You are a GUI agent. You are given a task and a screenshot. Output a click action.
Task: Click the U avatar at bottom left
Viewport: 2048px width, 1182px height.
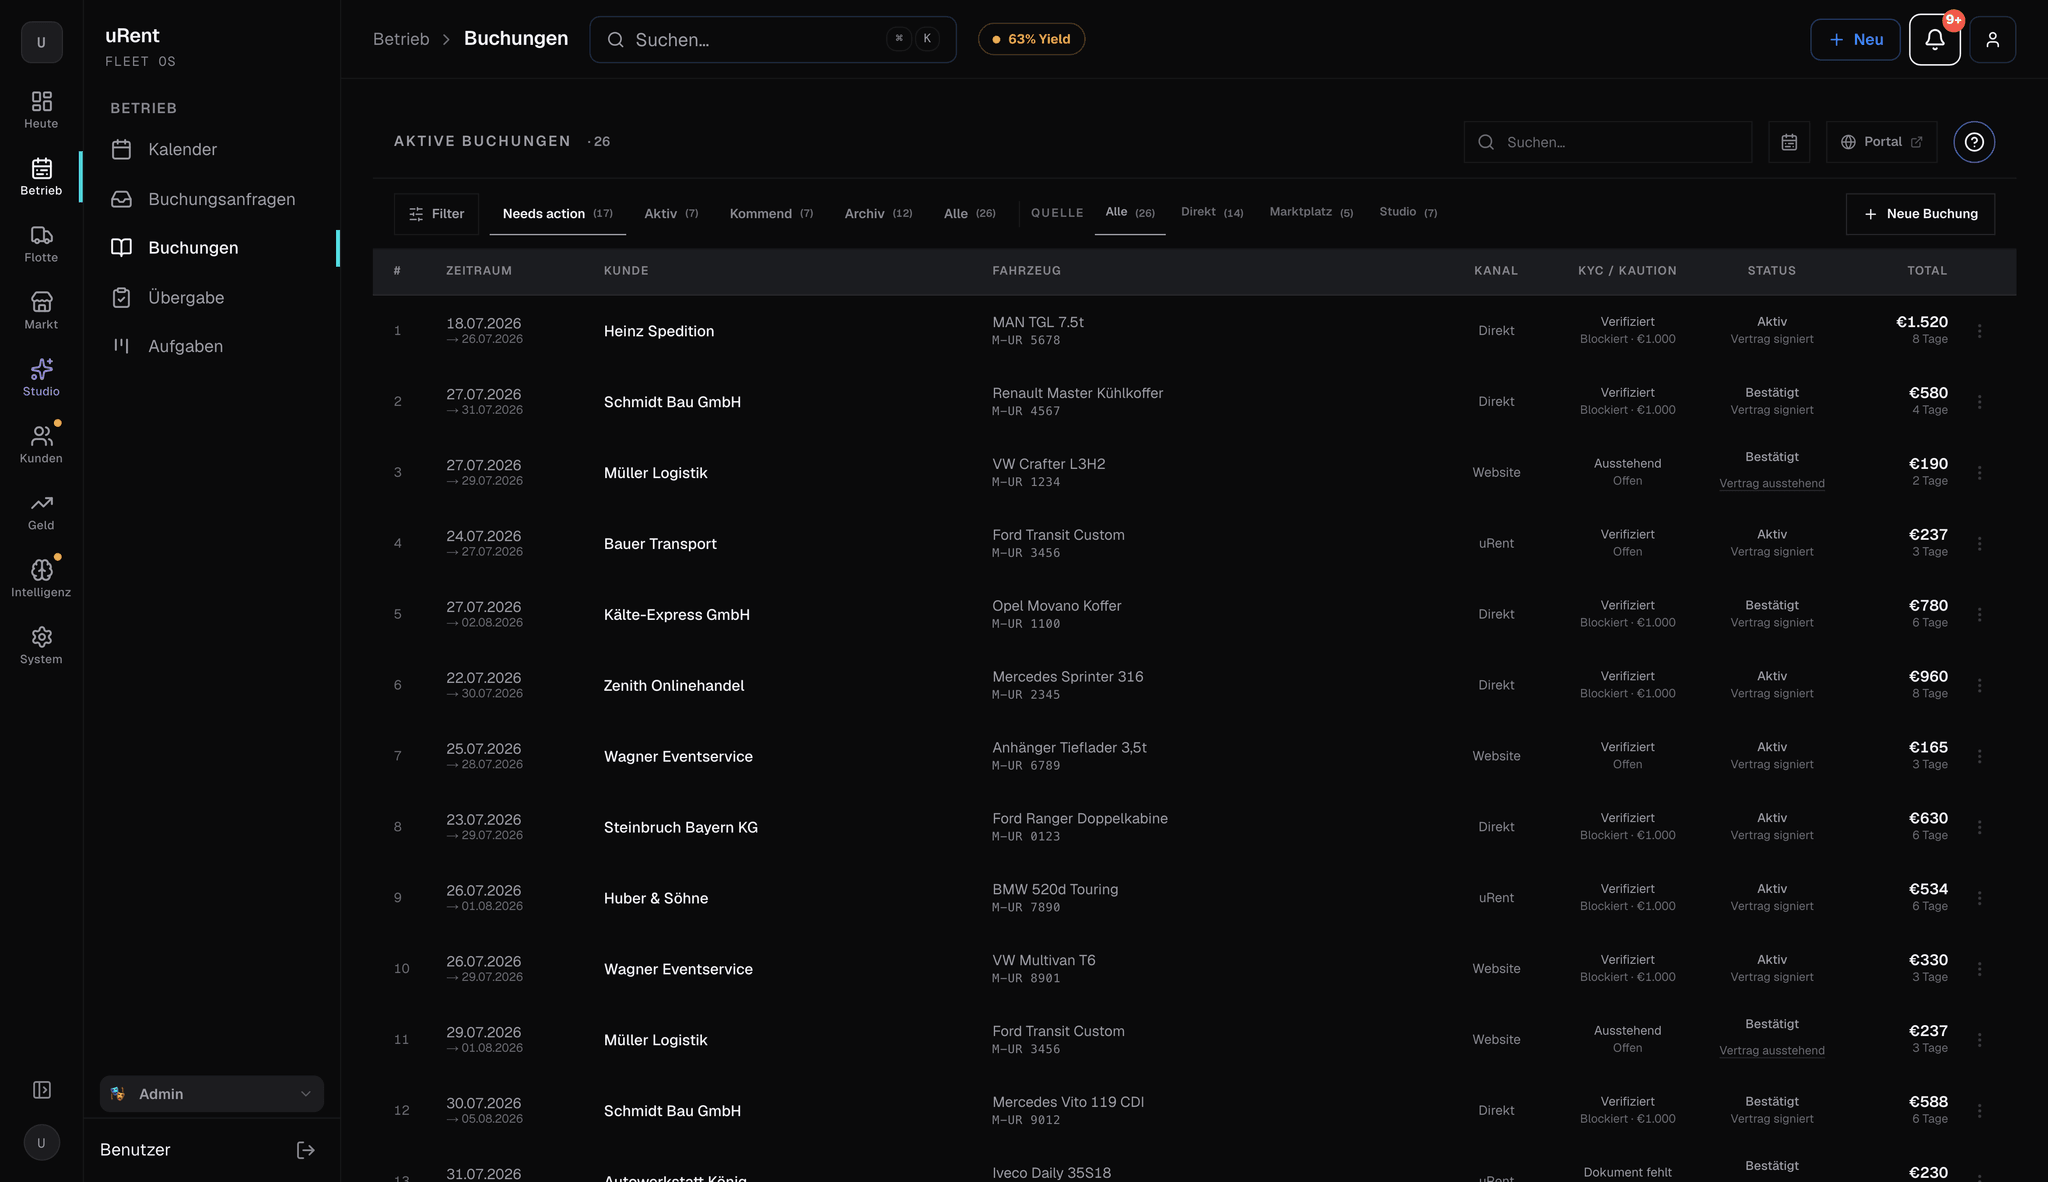click(x=41, y=1142)
